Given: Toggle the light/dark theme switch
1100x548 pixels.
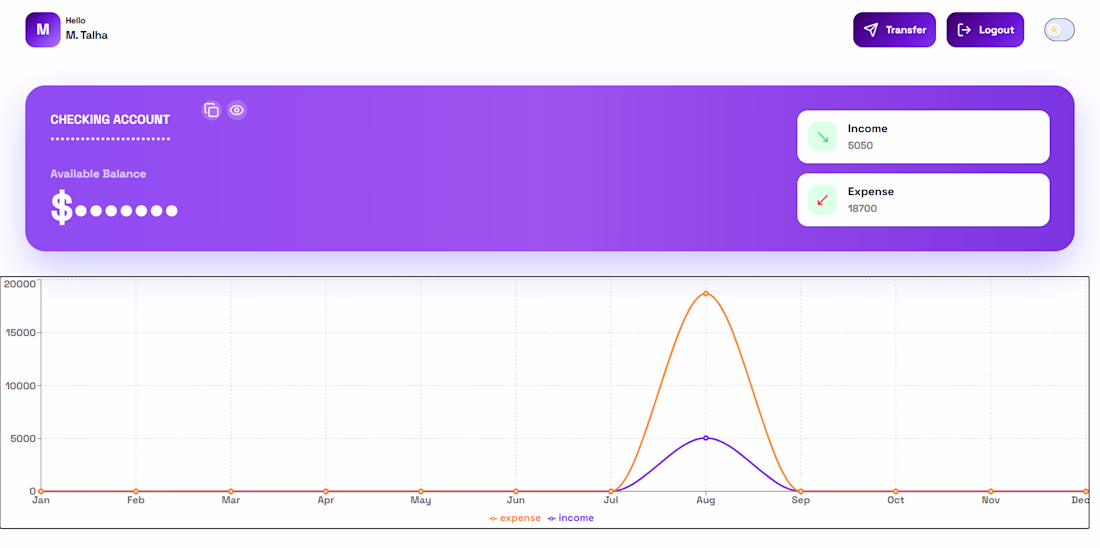Looking at the screenshot, I should pyautogui.click(x=1059, y=29).
